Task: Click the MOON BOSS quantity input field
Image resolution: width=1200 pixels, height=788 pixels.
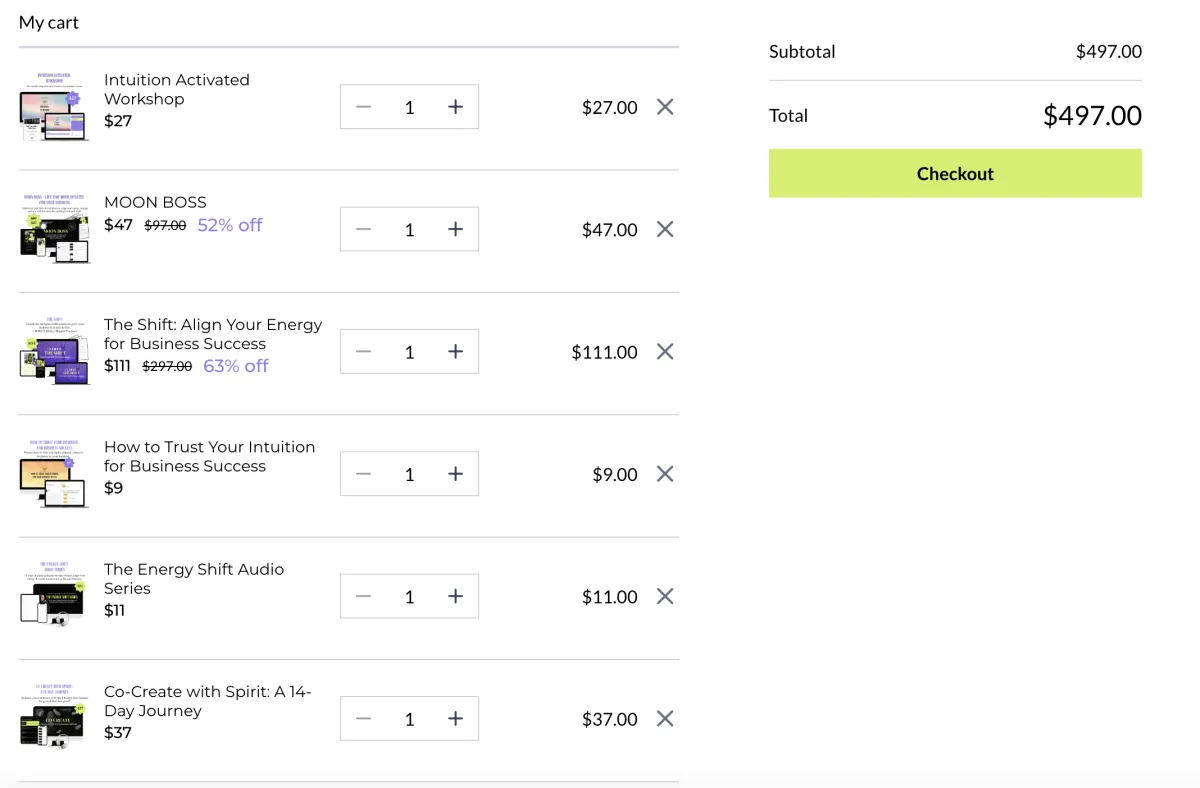Action: (x=409, y=229)
